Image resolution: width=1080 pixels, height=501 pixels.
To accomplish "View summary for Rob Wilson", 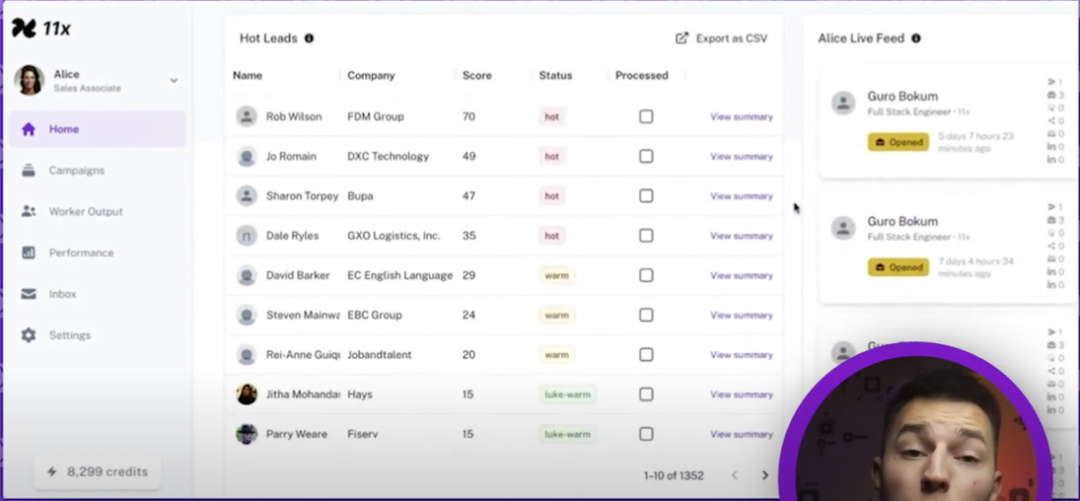I will [741, 117].
